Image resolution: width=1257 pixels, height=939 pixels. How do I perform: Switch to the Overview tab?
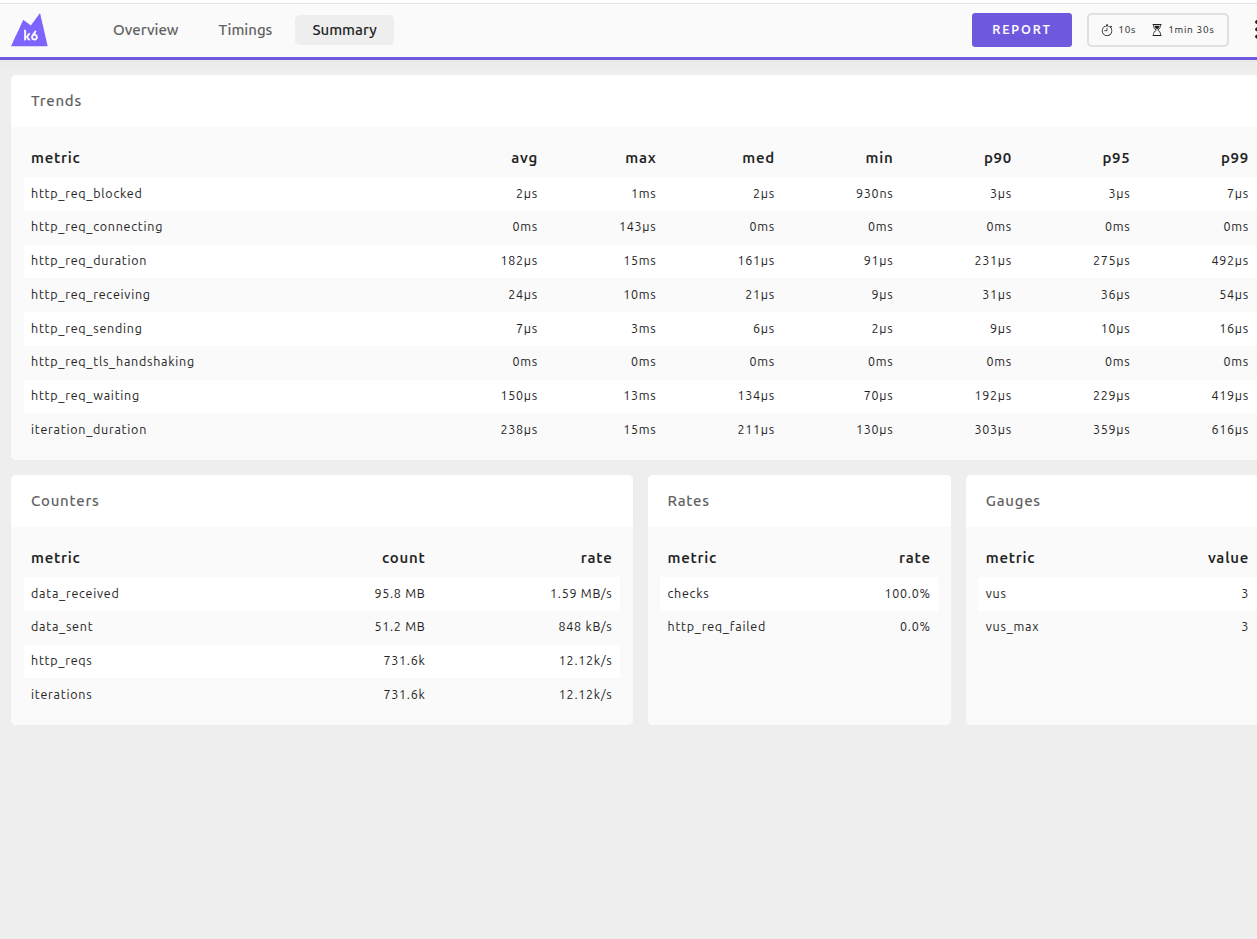coord(146,30)
